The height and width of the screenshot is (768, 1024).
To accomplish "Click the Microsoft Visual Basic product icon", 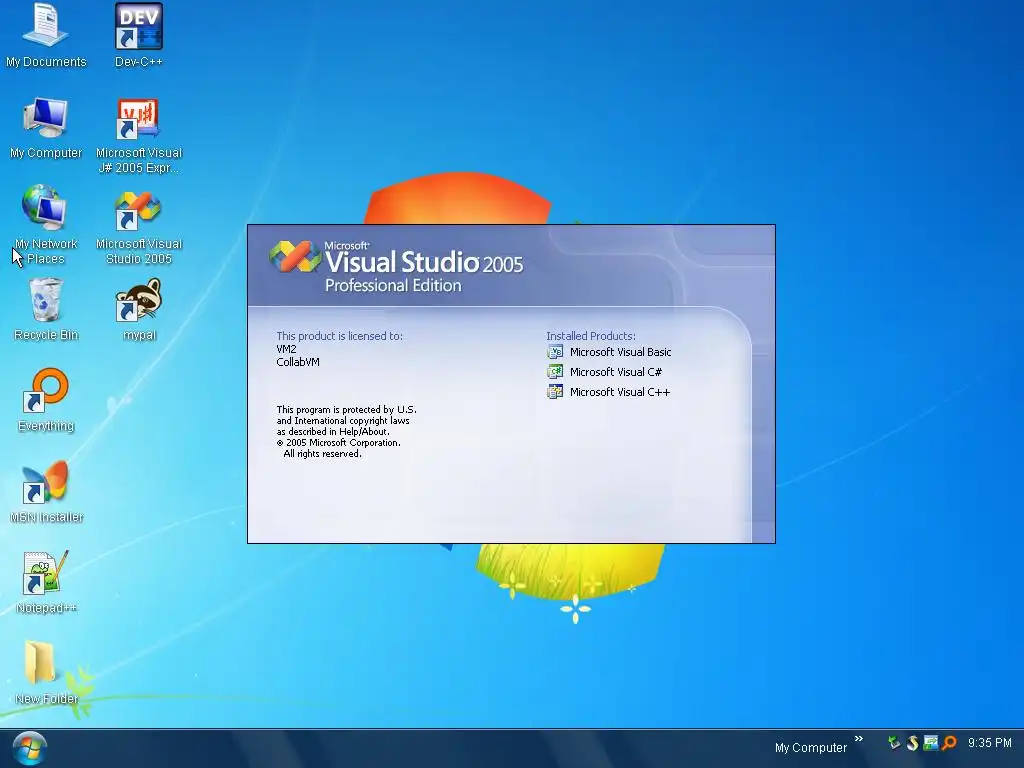I will click(555, 352).
